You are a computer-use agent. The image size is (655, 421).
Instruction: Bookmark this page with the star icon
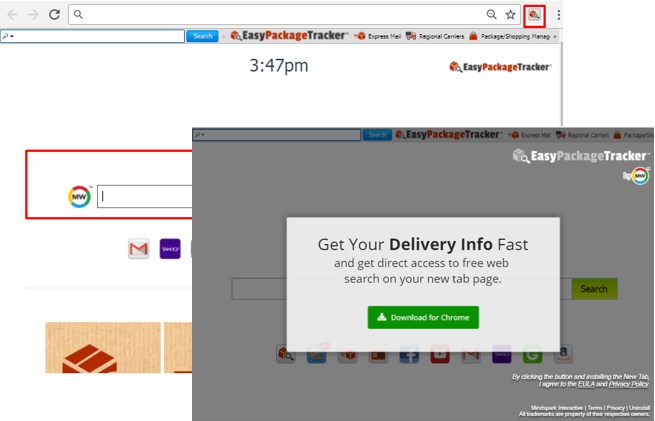(x=510, y=15)
